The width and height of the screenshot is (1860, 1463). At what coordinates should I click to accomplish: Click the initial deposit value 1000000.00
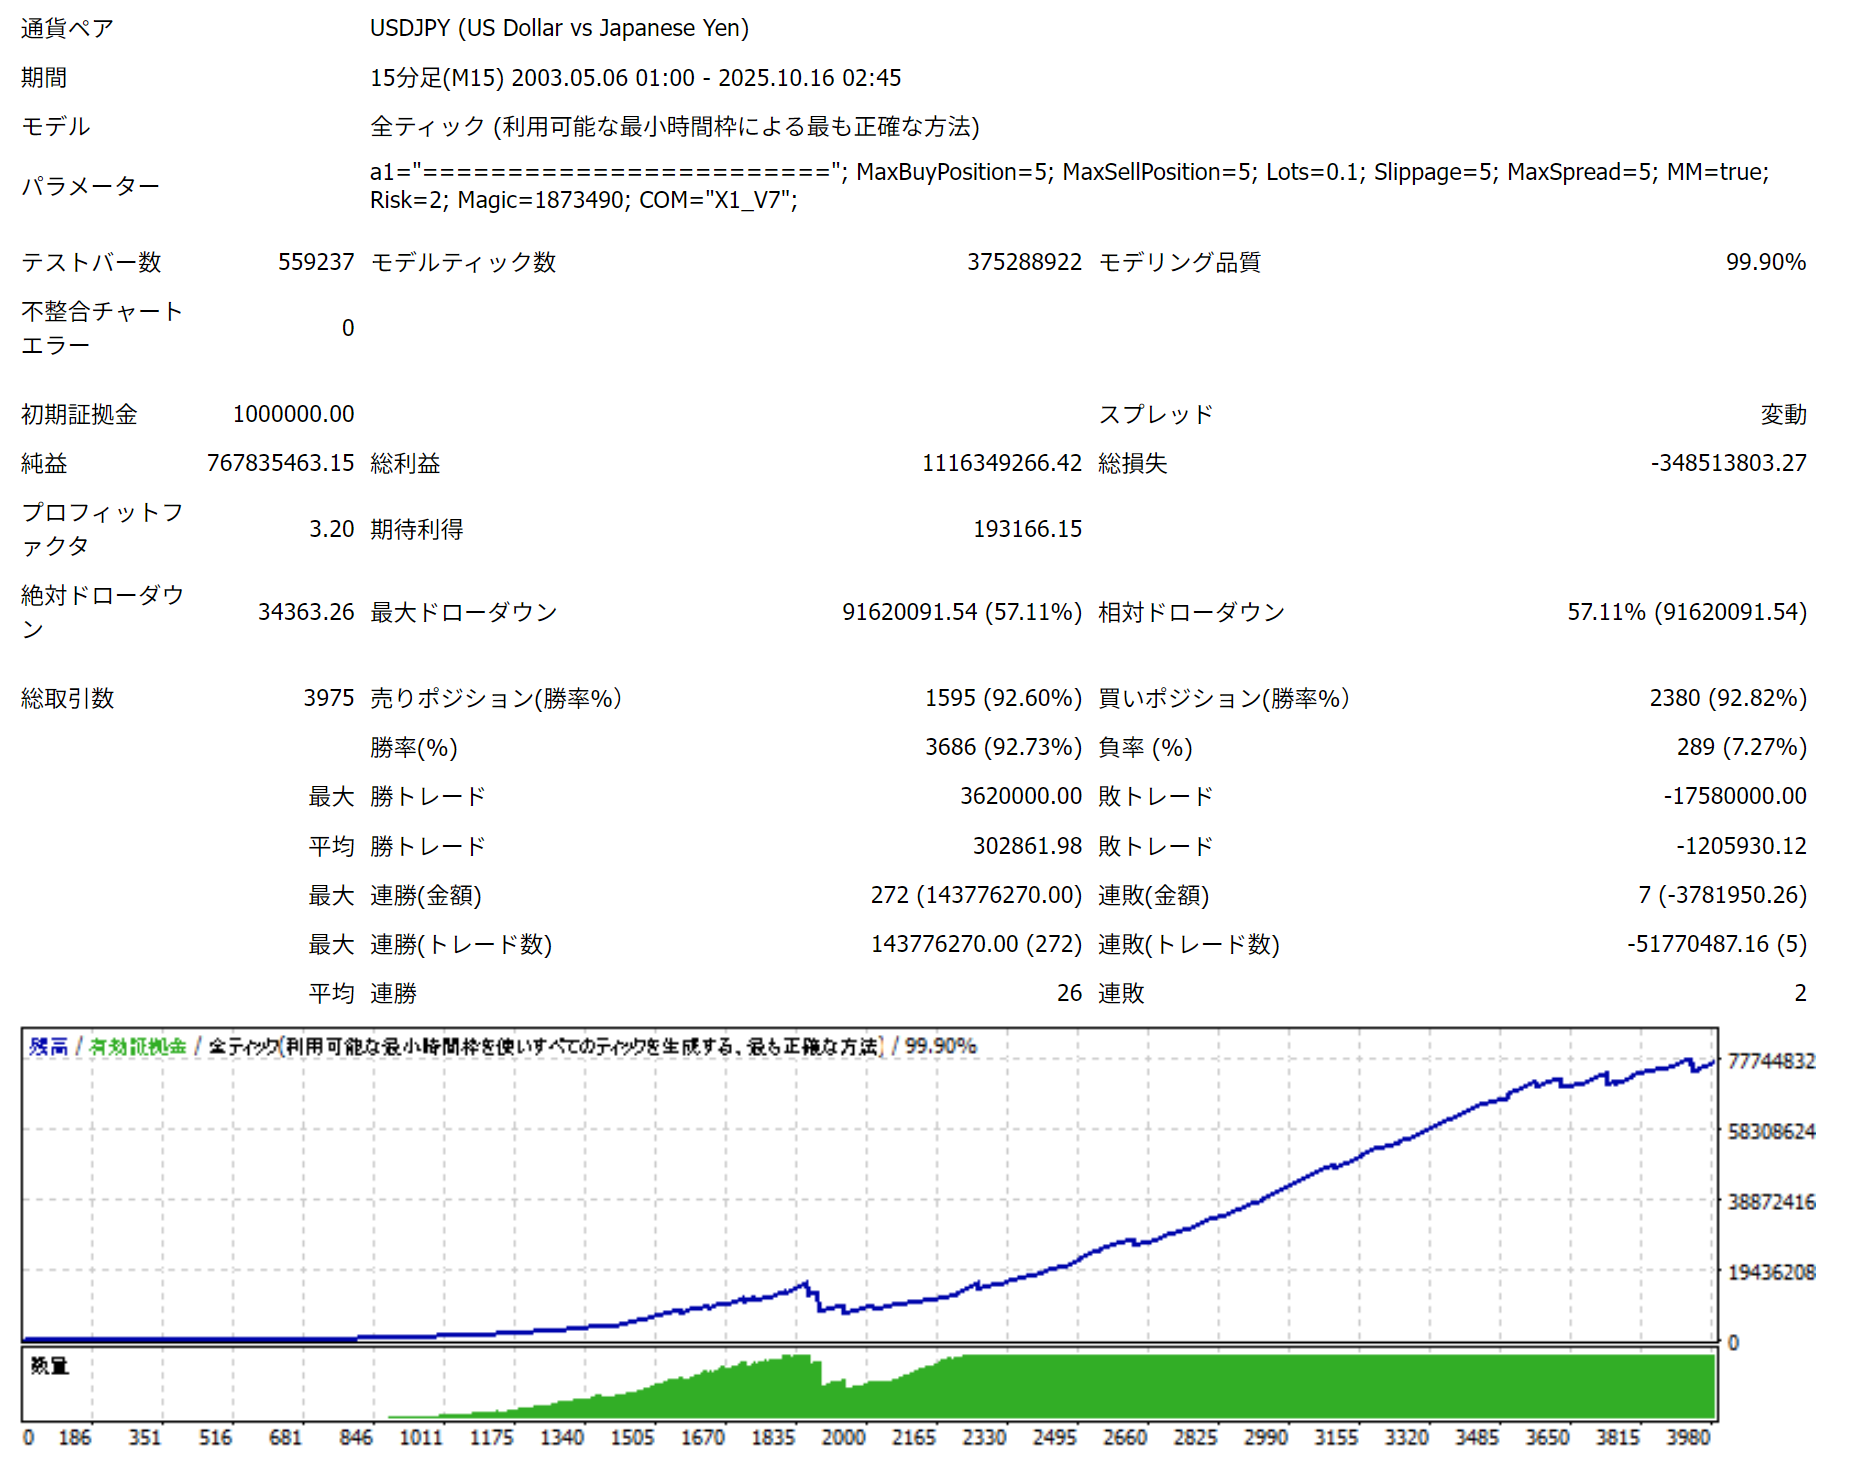(293, 414)
